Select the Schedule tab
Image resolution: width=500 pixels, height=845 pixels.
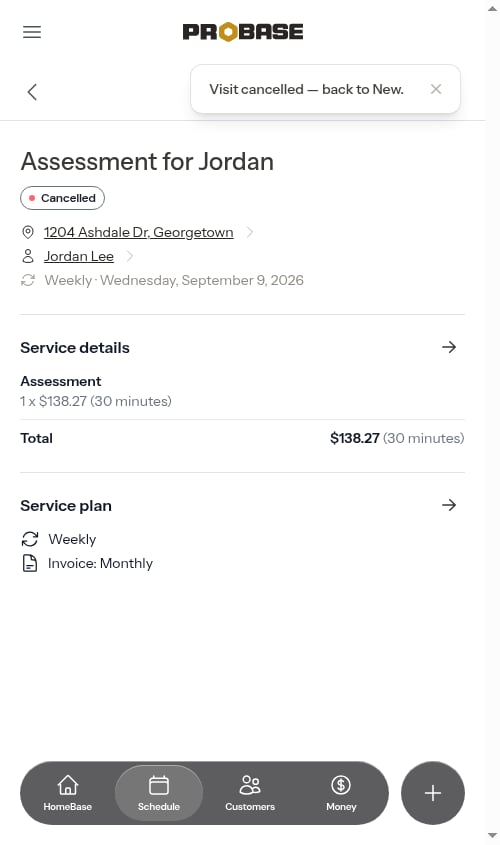[159, 793]
